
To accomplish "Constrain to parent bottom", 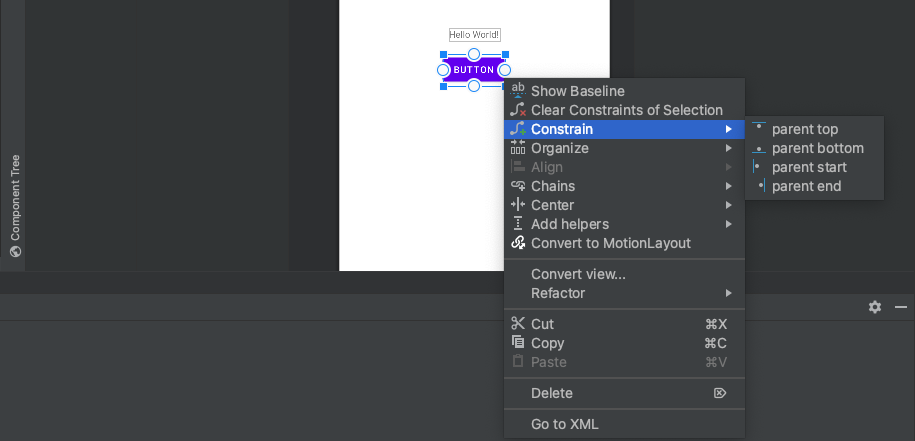I will pyautogui.click(x=815, y=148).
